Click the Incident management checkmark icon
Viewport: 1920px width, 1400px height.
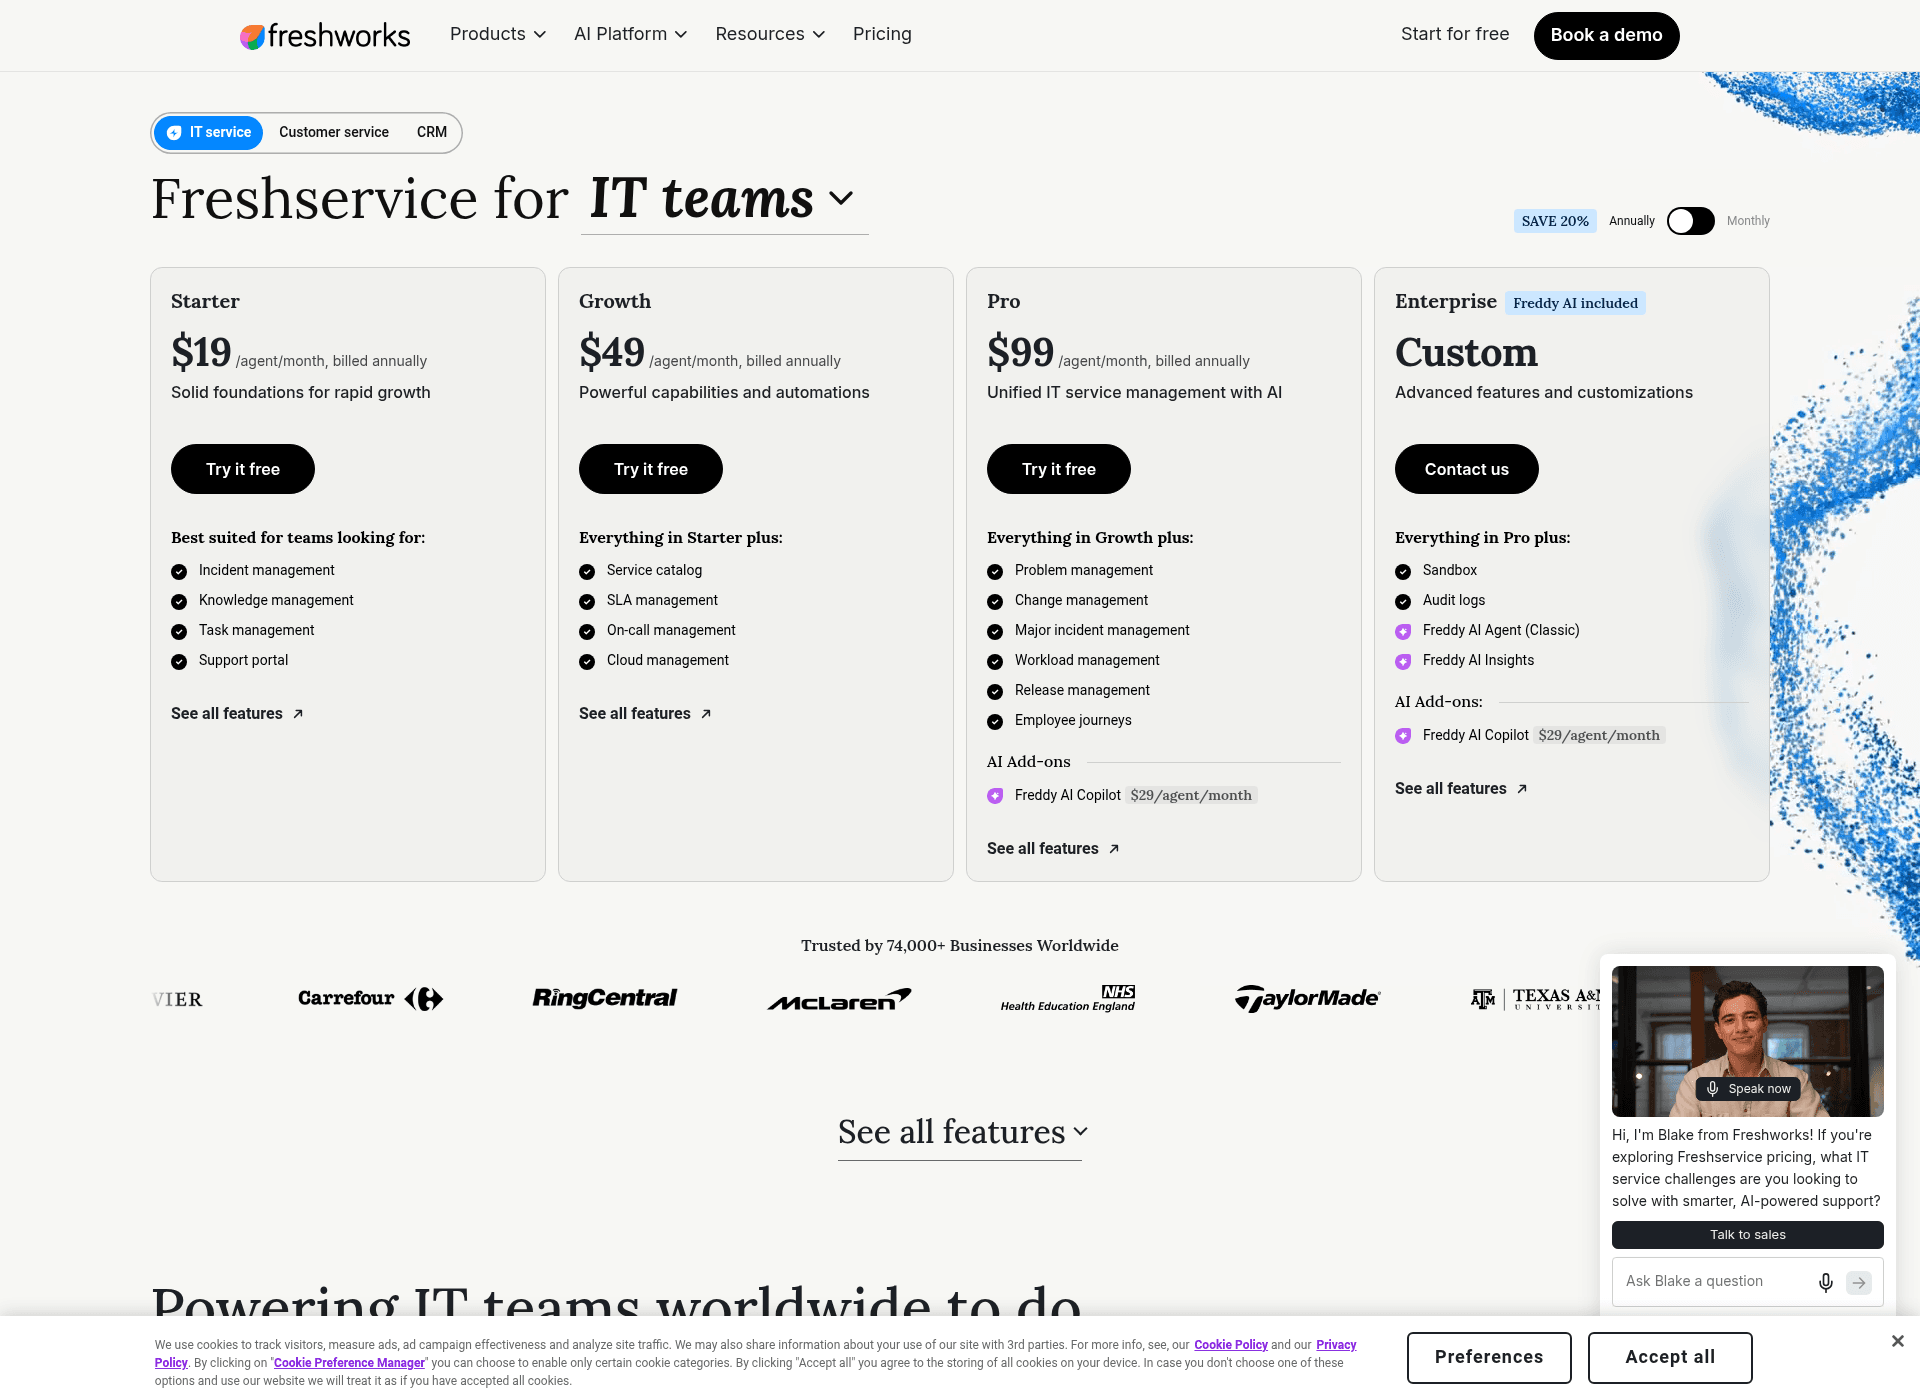[179, 572]
